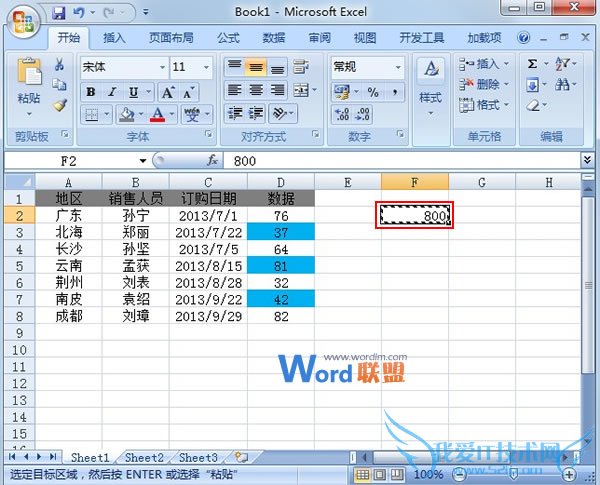Click the phonetic guide wén icon
The image size is (600, 485).
tap(192, 114)
